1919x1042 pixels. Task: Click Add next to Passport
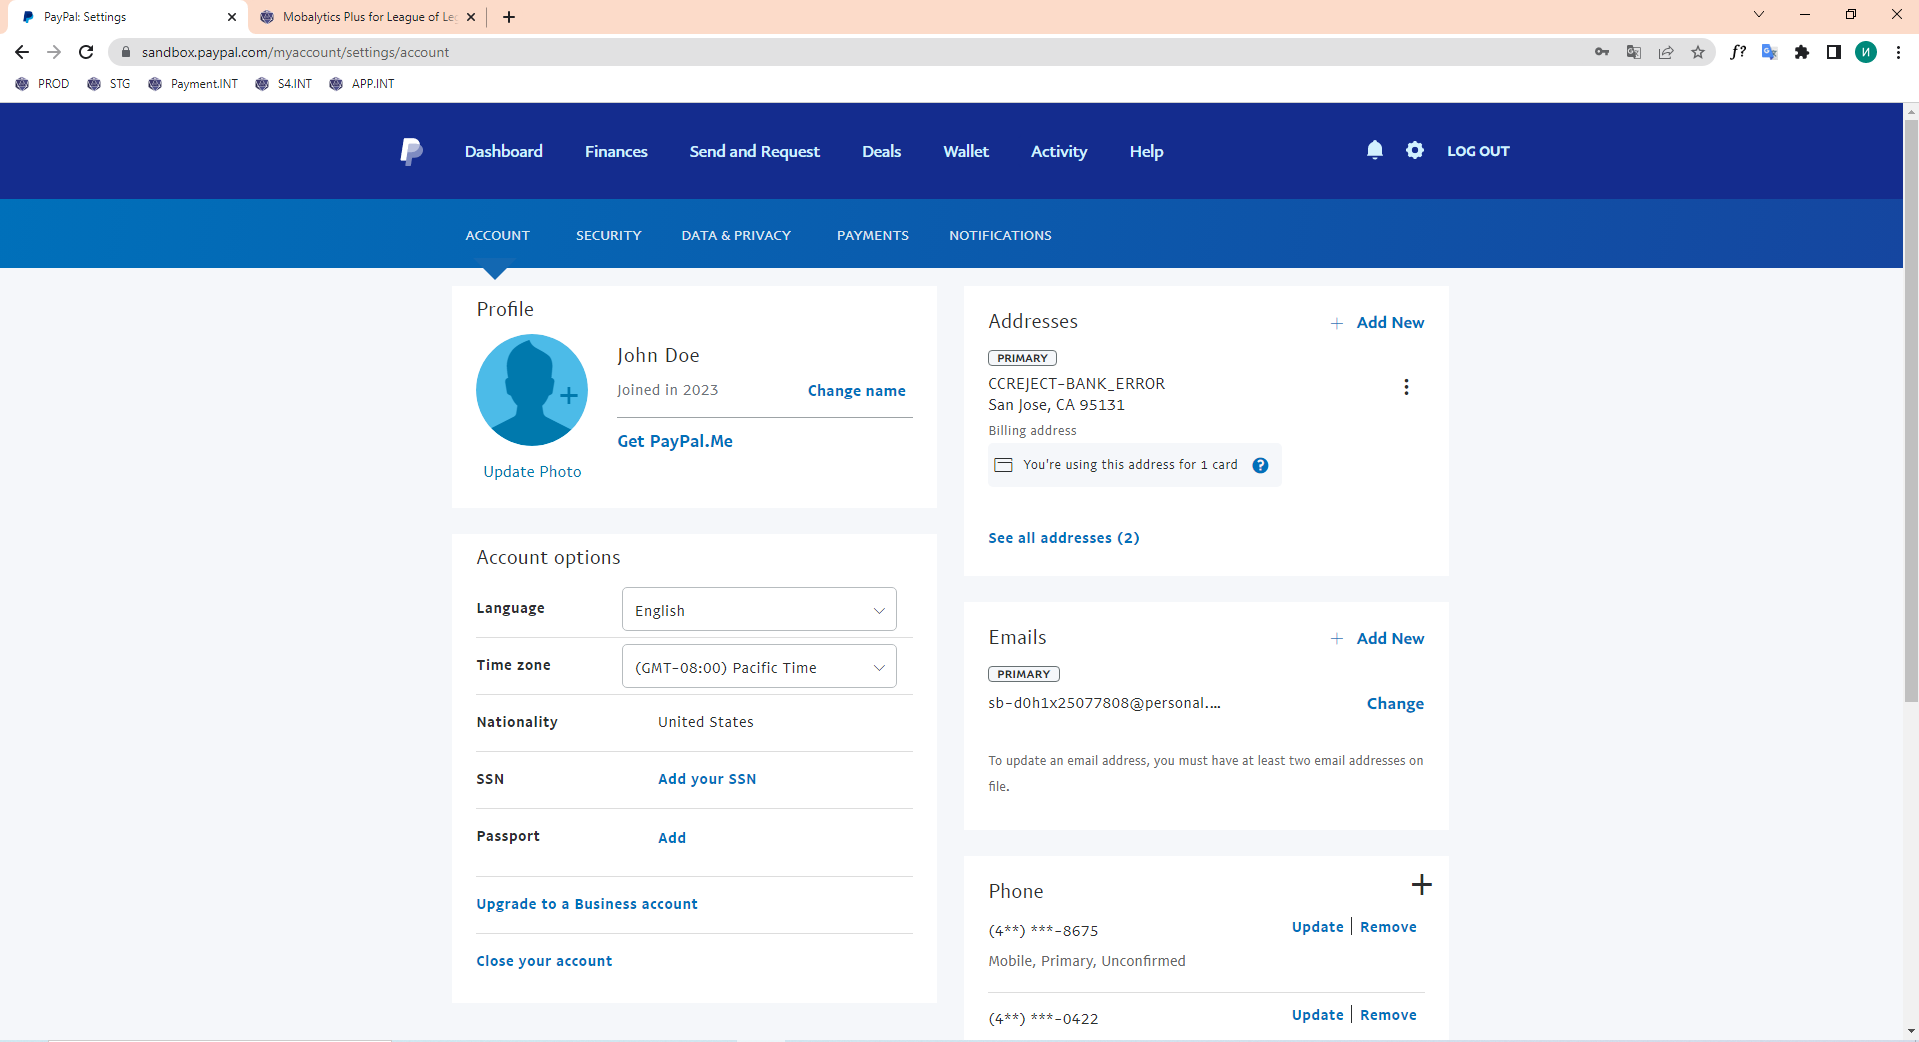[672, 838]
